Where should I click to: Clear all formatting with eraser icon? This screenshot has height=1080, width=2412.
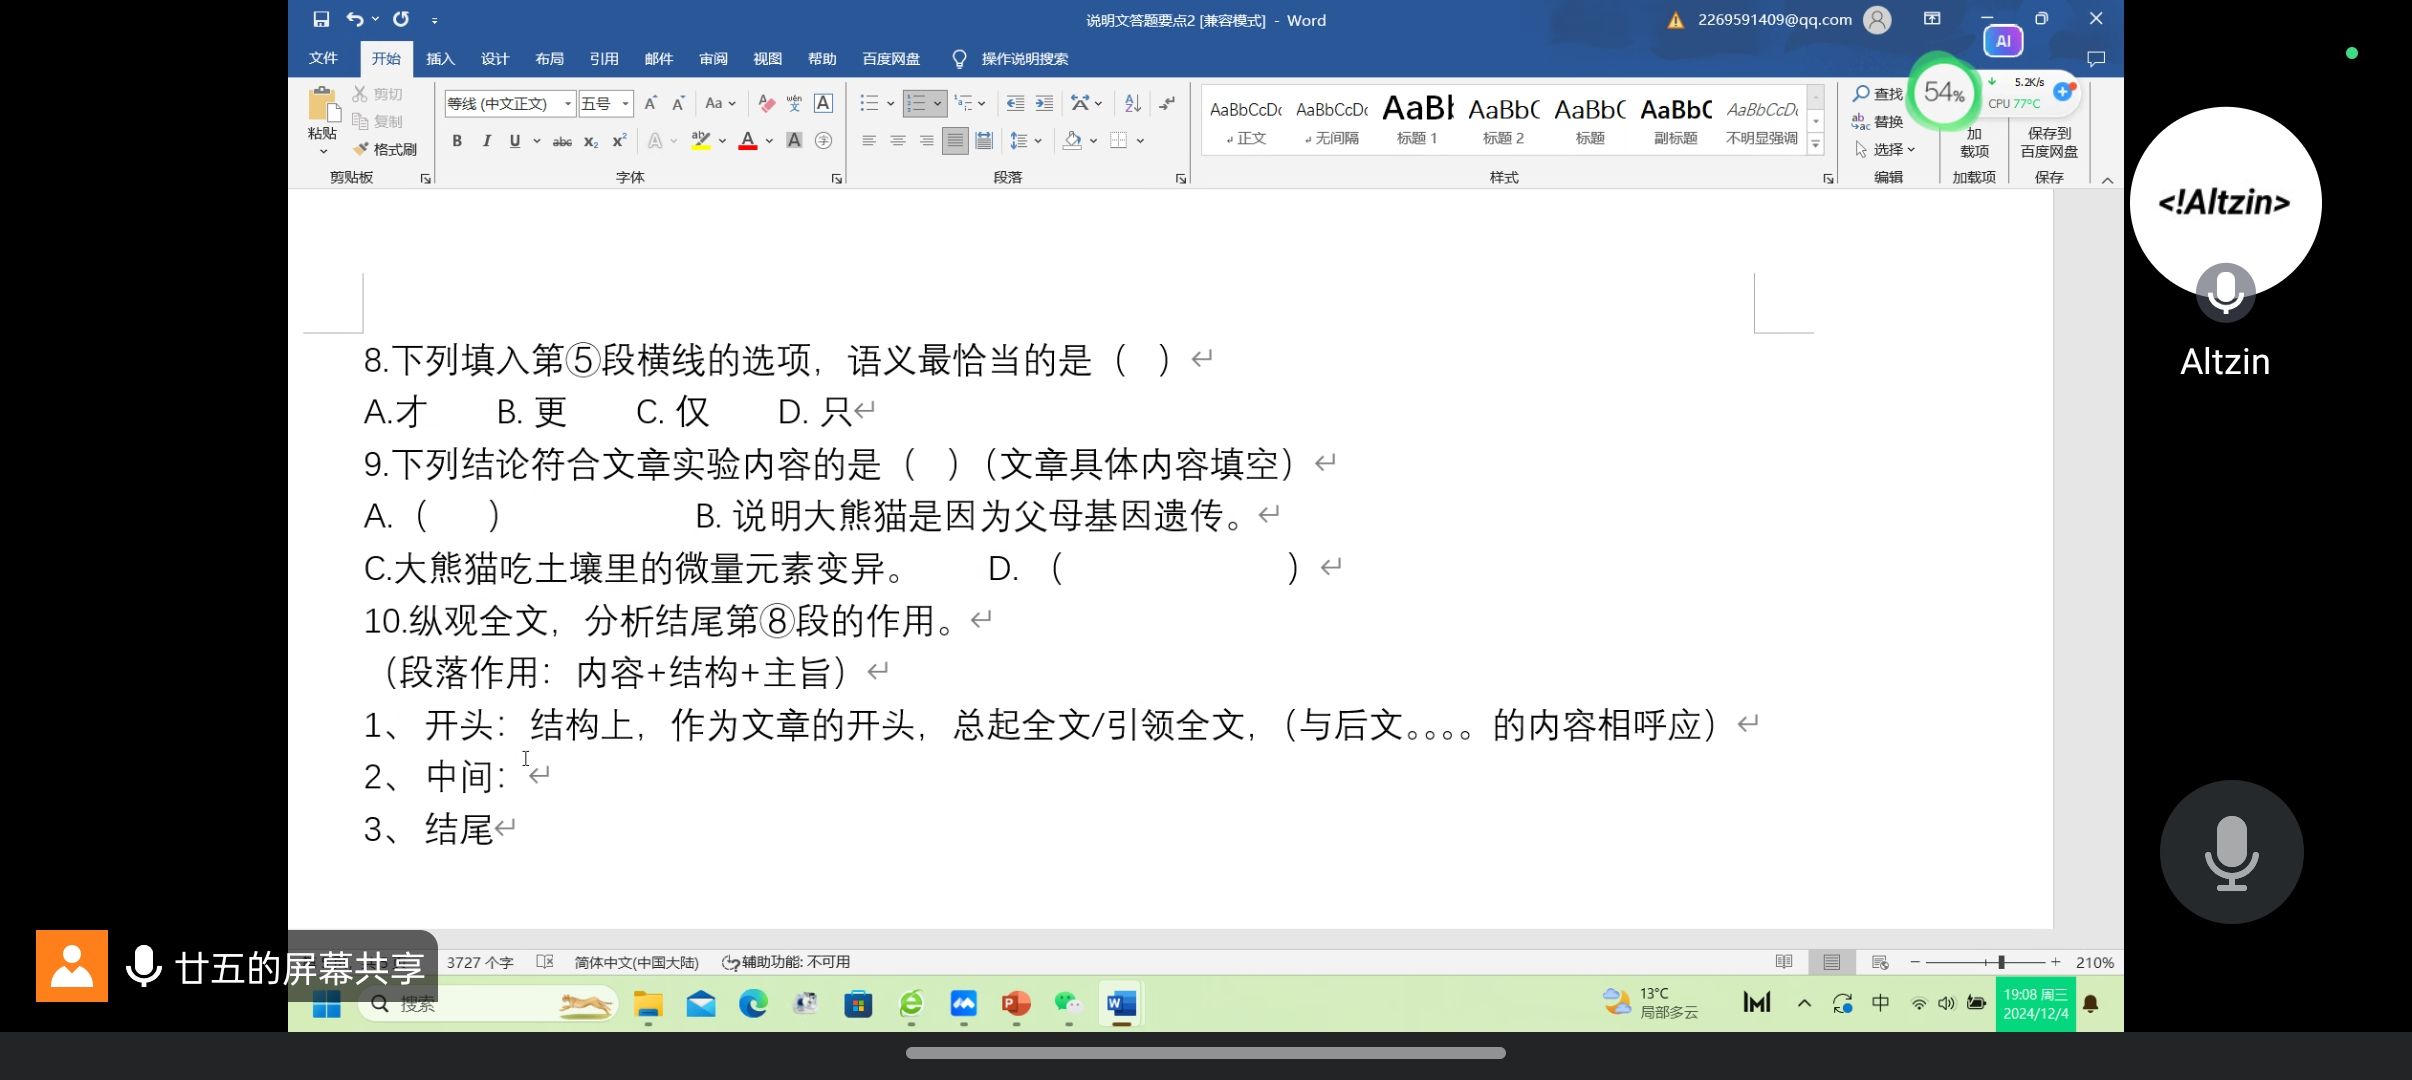(x=766, y=103)
